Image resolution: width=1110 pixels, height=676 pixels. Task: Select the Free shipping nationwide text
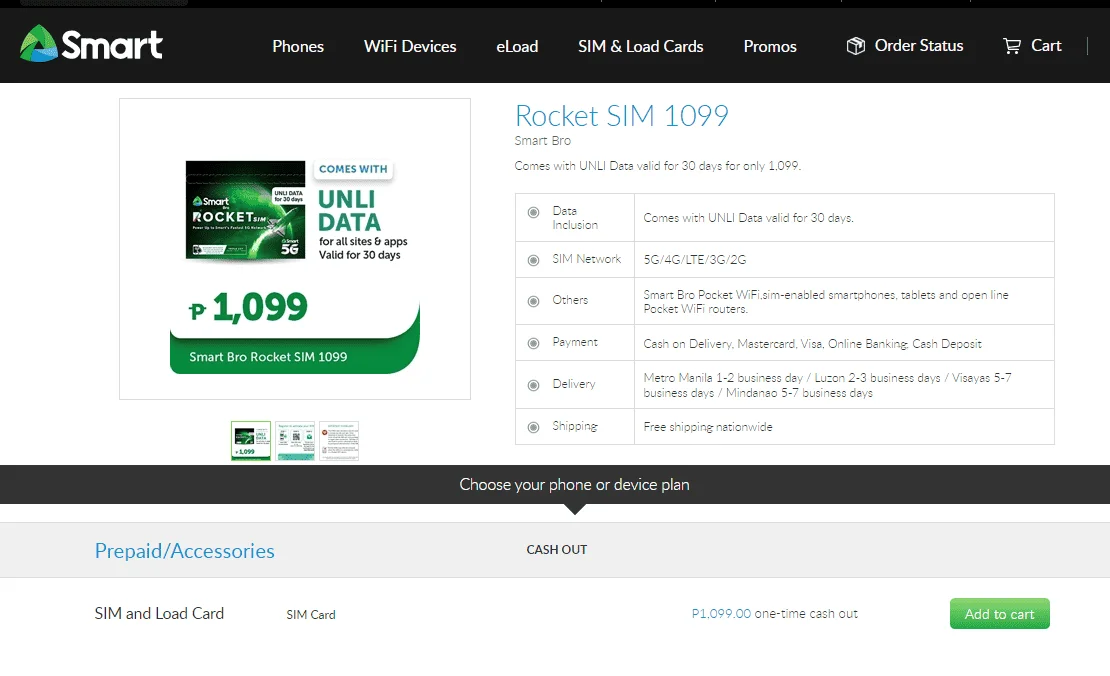pos(708,427)
